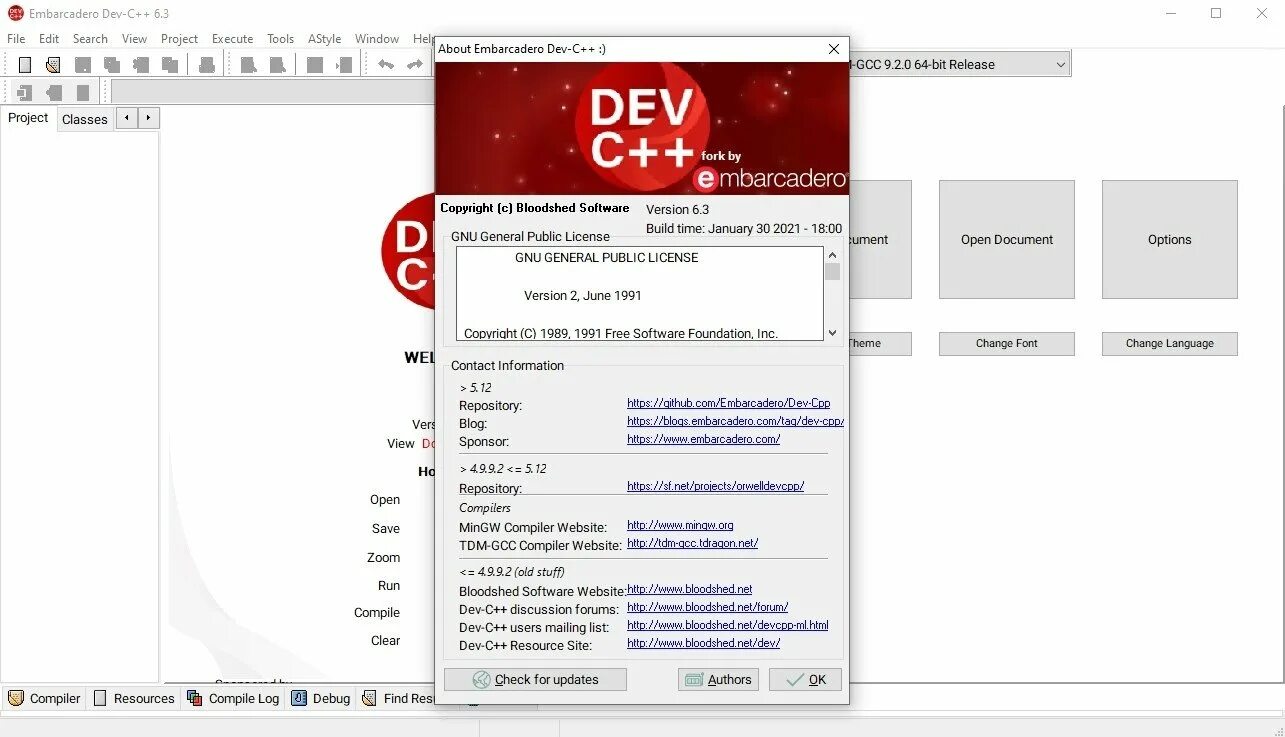The image size is (1285, 737).
Task: Click Open Document on the welcome page
Action: (1007, 239)
